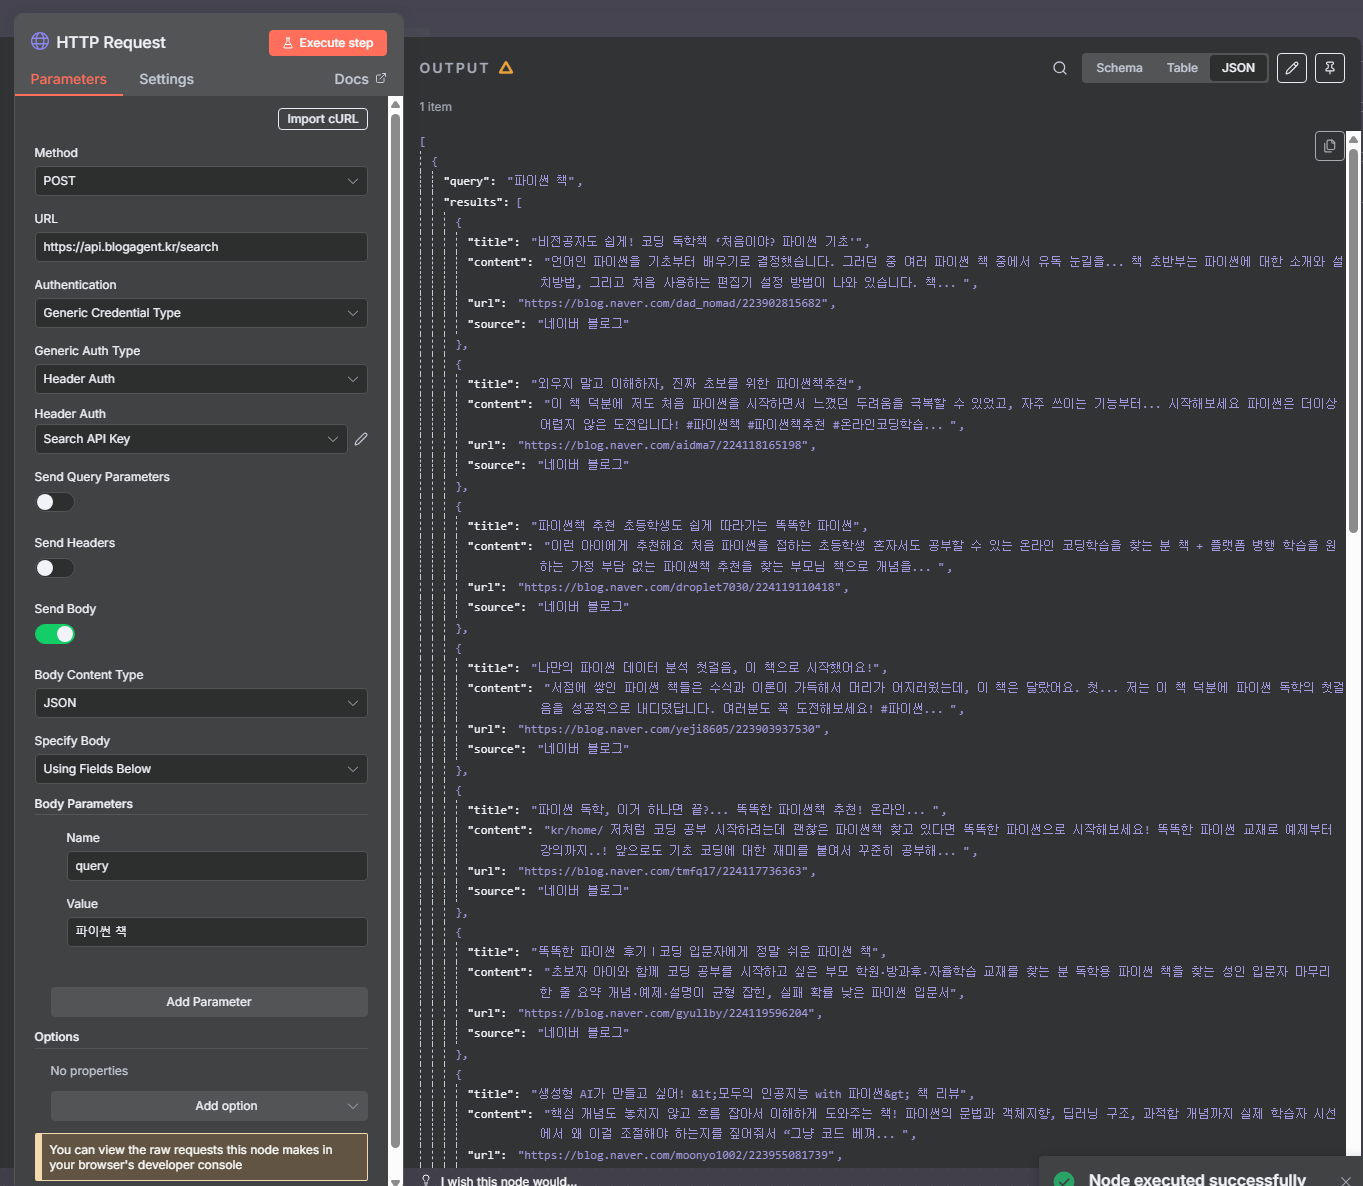
Task: Enable the Send Query Parameters toggle
Action: pos(55,502)
